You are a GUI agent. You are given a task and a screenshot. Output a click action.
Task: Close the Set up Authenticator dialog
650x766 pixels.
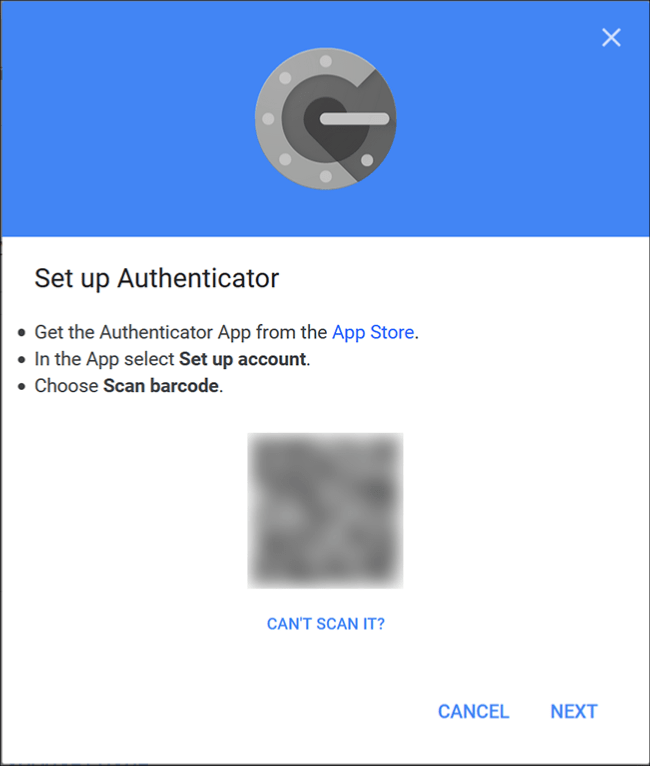coord(611,37)
